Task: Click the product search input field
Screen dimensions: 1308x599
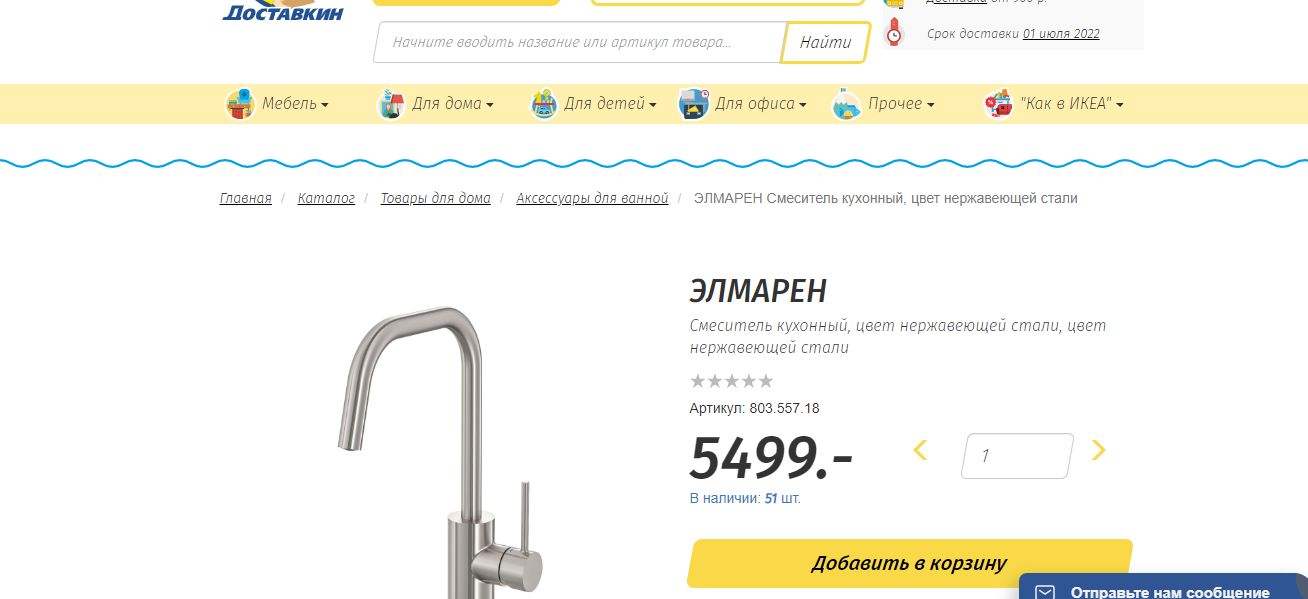Action: coord(578,42)
